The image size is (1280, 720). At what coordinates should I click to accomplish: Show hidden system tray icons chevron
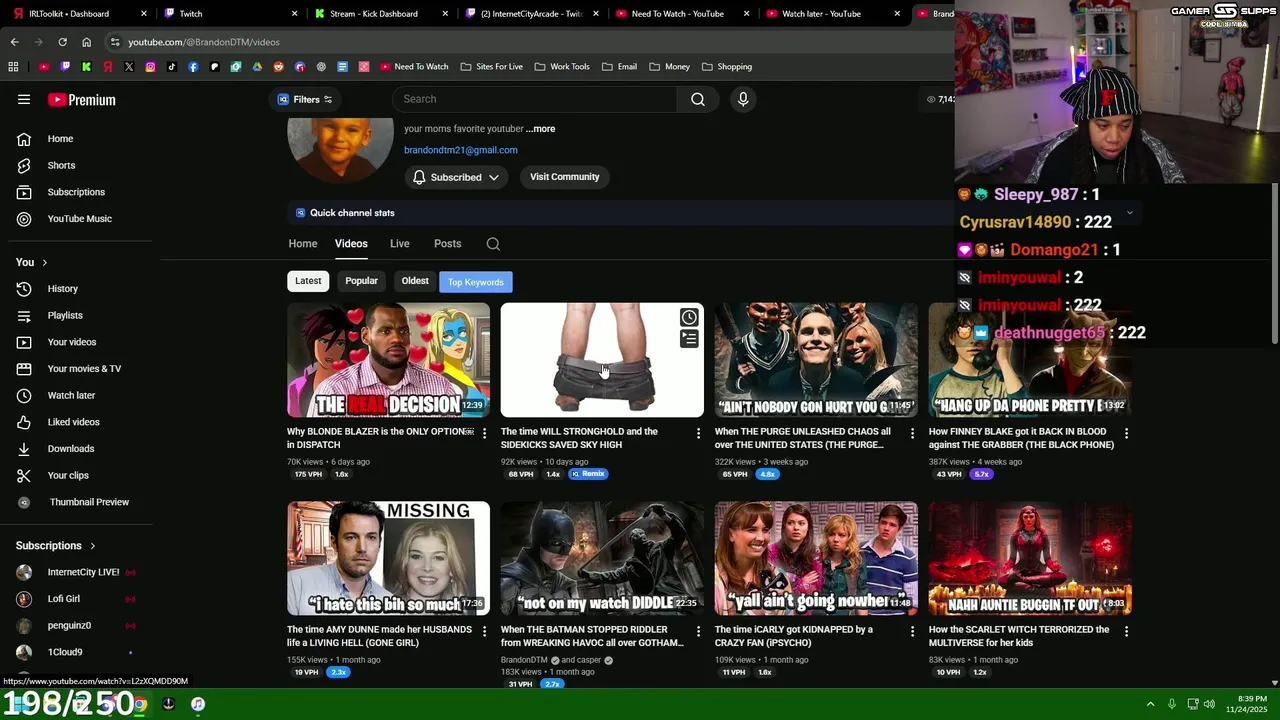coord(1150,704)
